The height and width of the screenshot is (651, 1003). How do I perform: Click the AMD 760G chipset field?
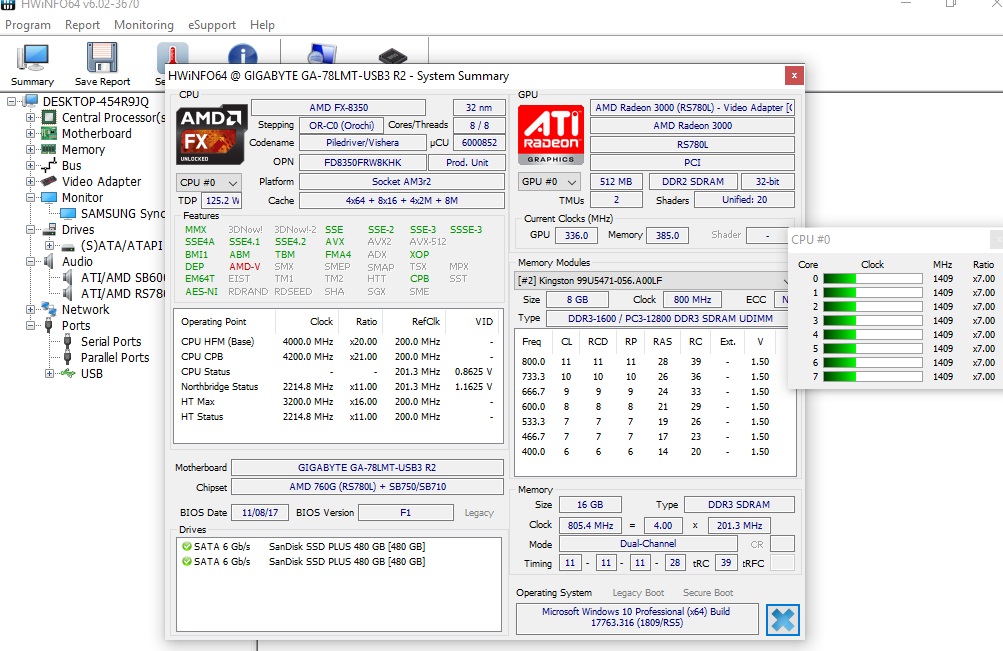(367, 487)
